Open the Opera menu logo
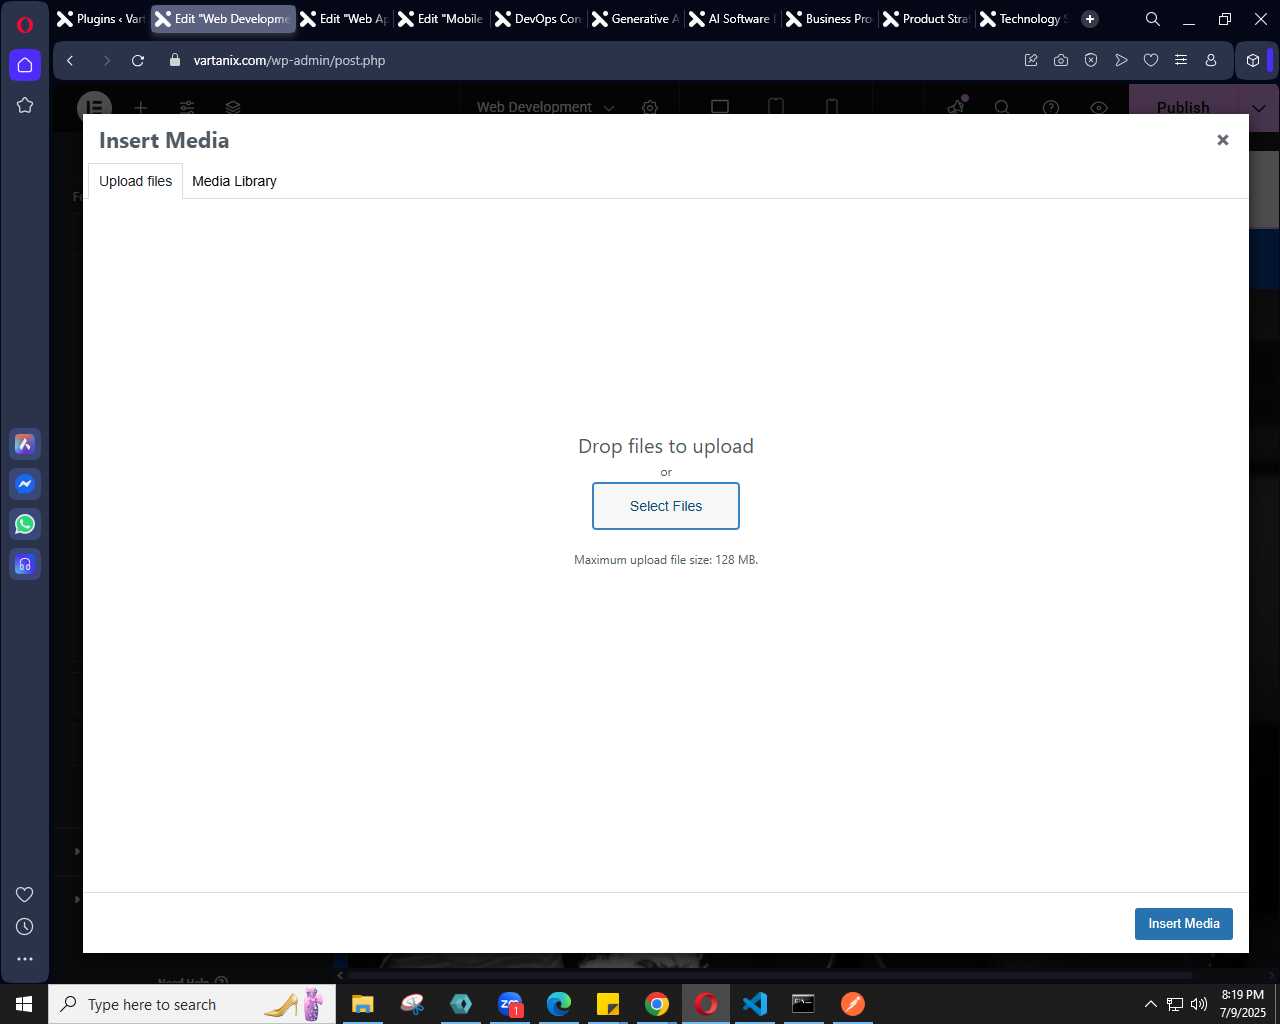Image resolution: width=1280 pixels, height=1024 pixels. [x=25, y=24]
